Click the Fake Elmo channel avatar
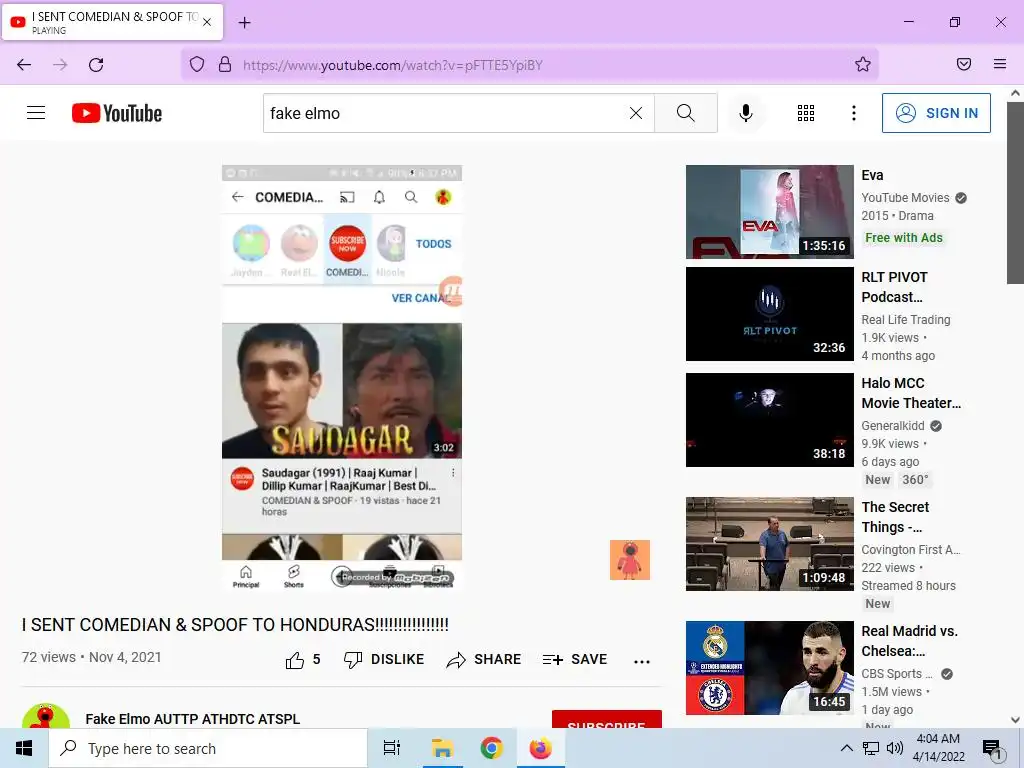This screenshot has height=768, width=1024. [46, 716]
